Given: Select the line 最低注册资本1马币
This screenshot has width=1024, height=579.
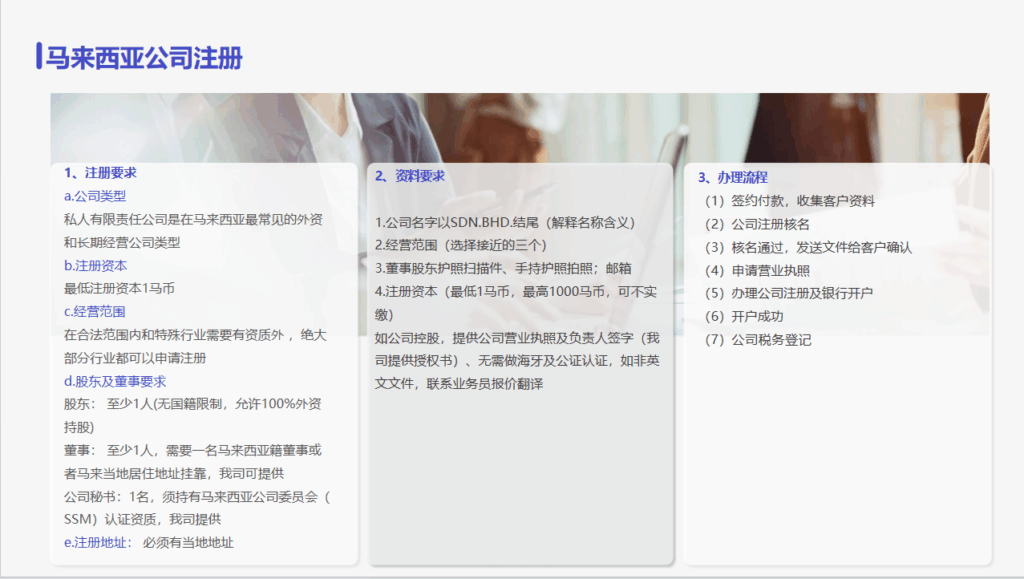Looking at the screenshot, I should (119, 289).
